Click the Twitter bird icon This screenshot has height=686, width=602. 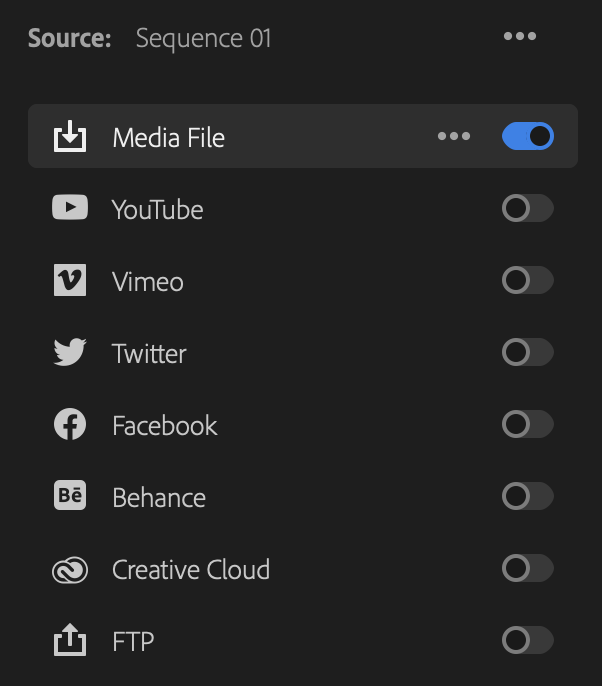[70, 352]
